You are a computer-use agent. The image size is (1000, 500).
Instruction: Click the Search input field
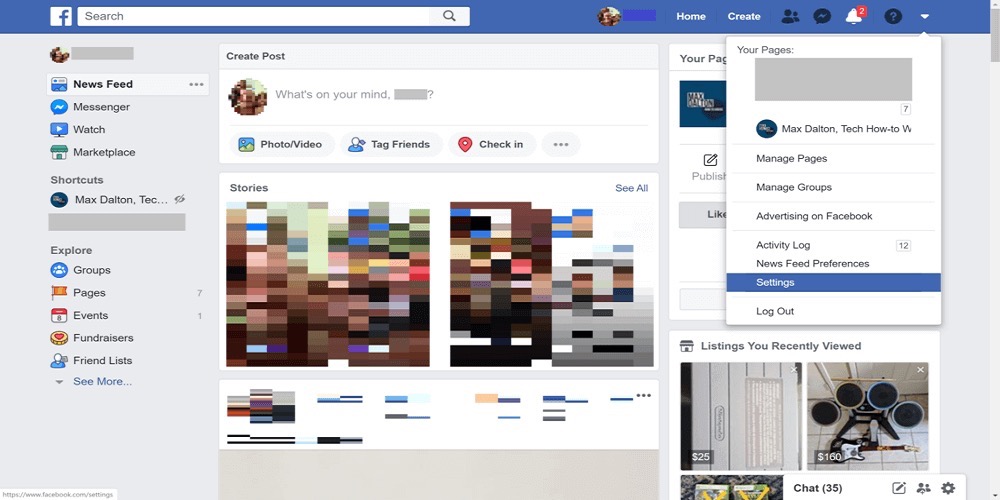254,17
